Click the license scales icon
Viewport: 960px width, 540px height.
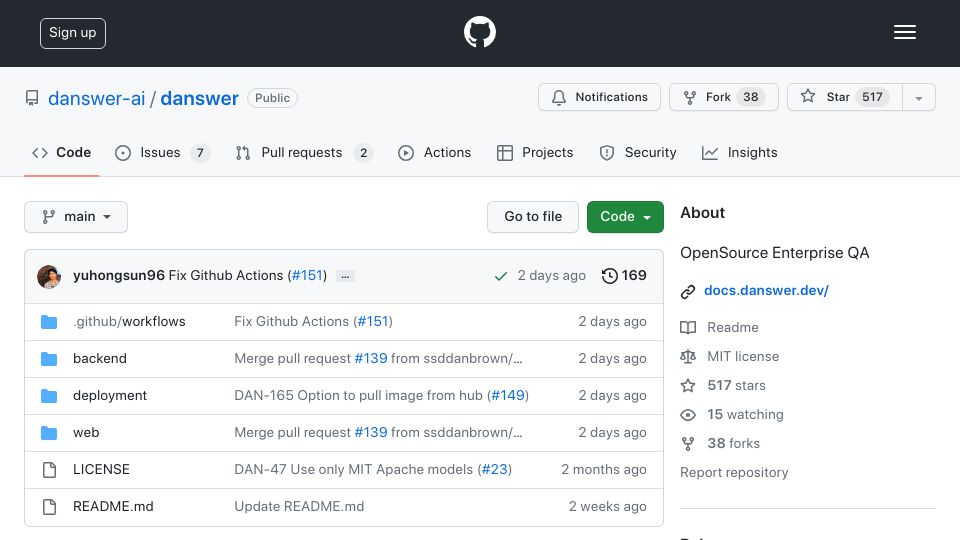coord(688,356)
